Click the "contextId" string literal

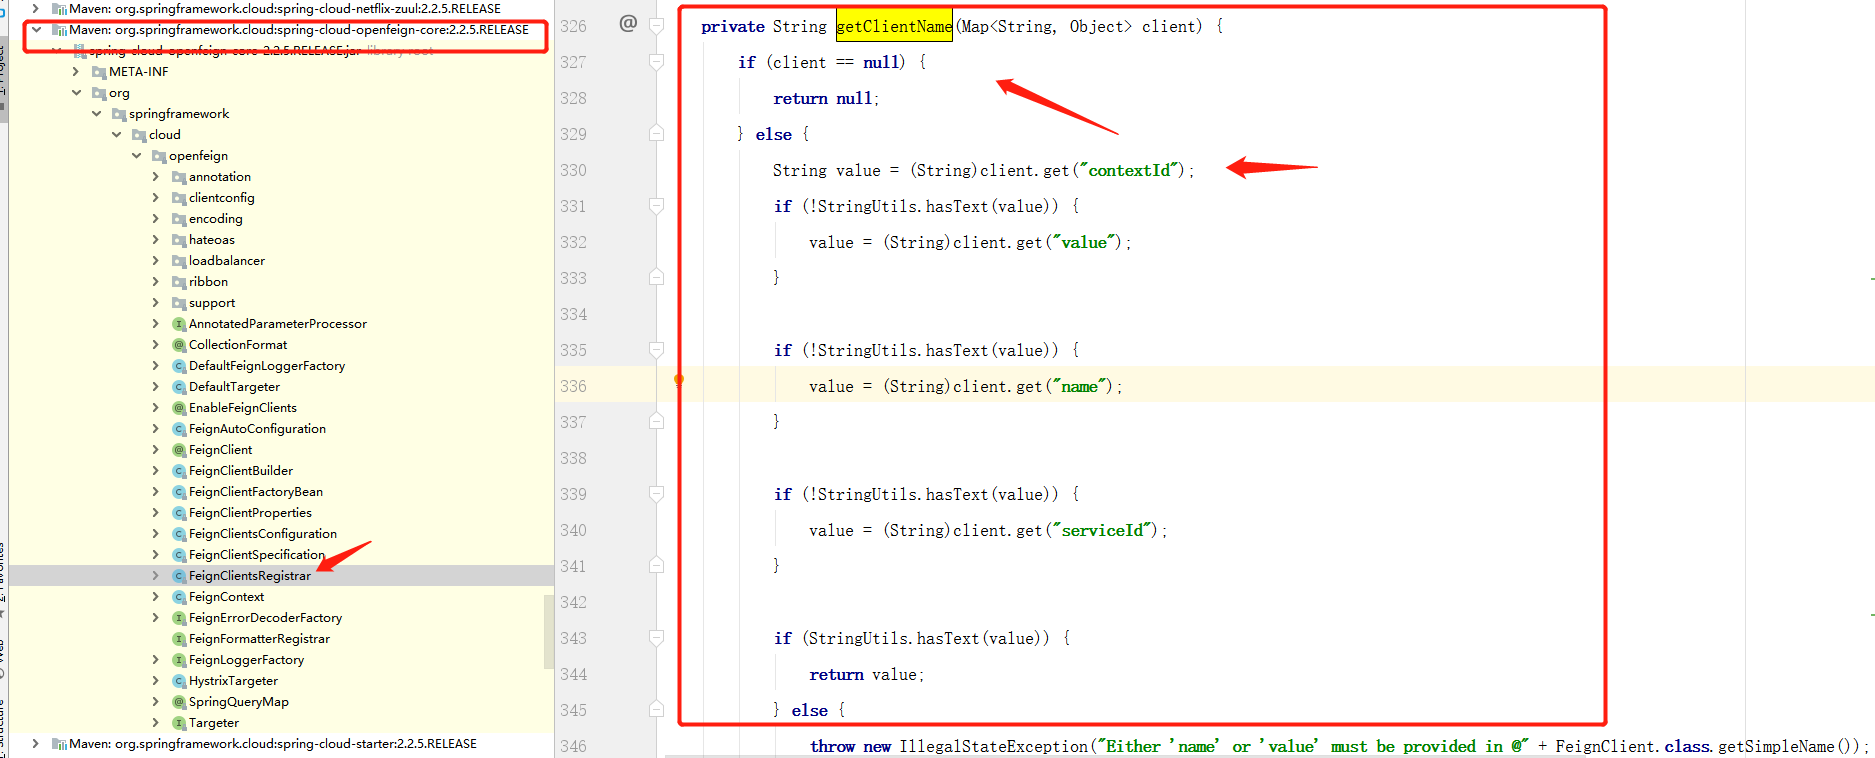[1131, 171]
